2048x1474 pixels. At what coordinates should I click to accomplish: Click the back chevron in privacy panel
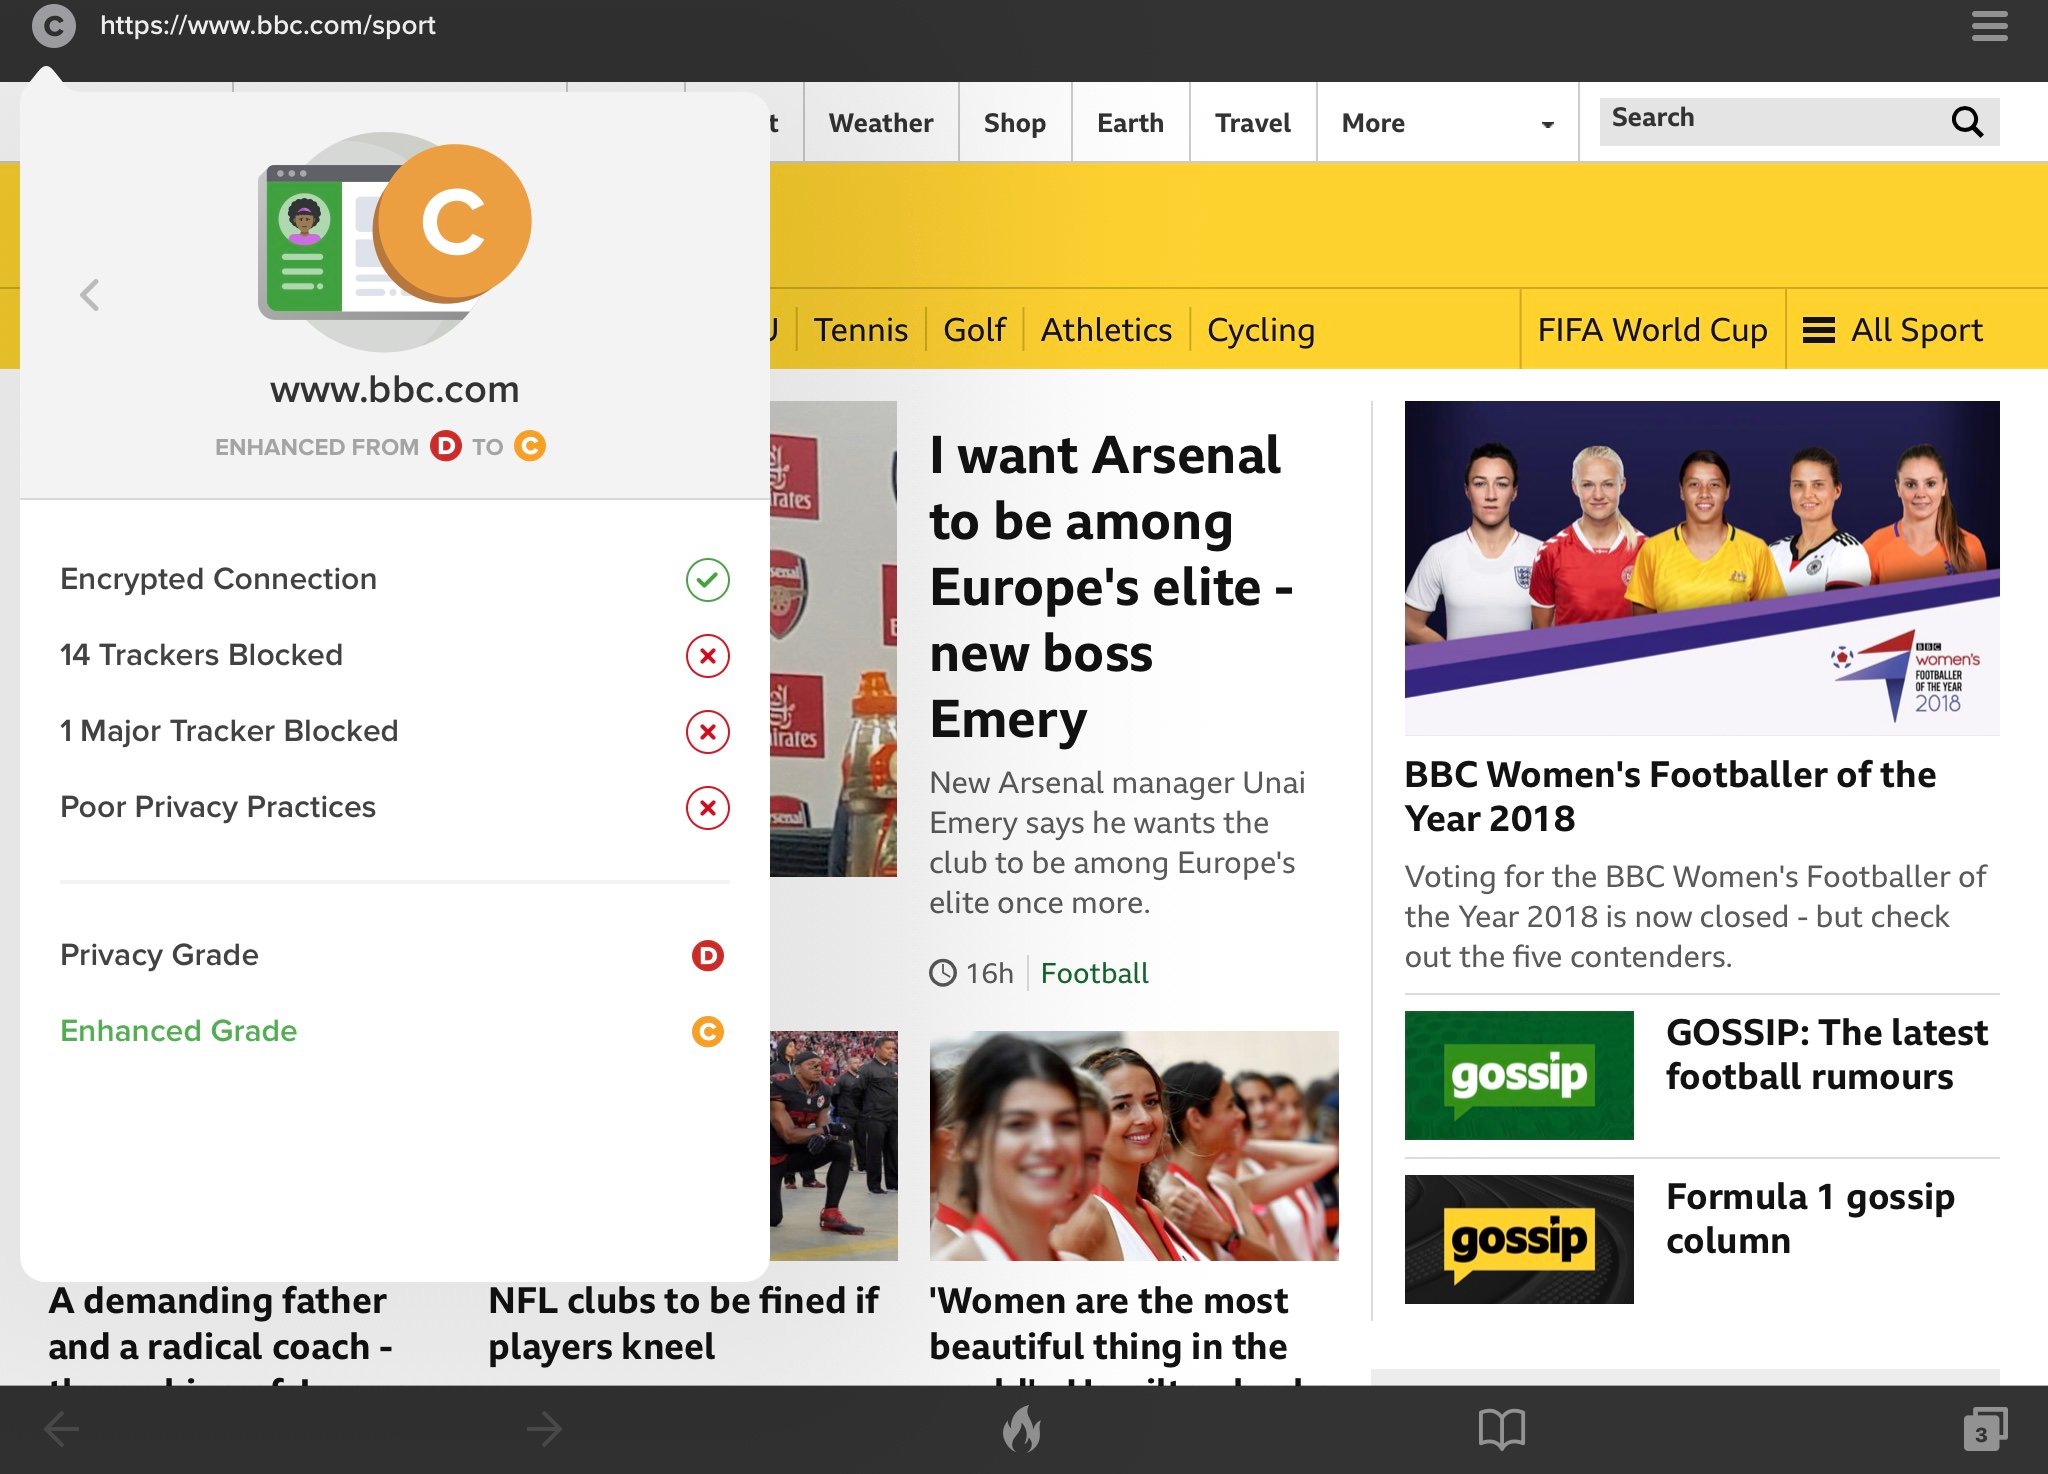tap(90, 295)
